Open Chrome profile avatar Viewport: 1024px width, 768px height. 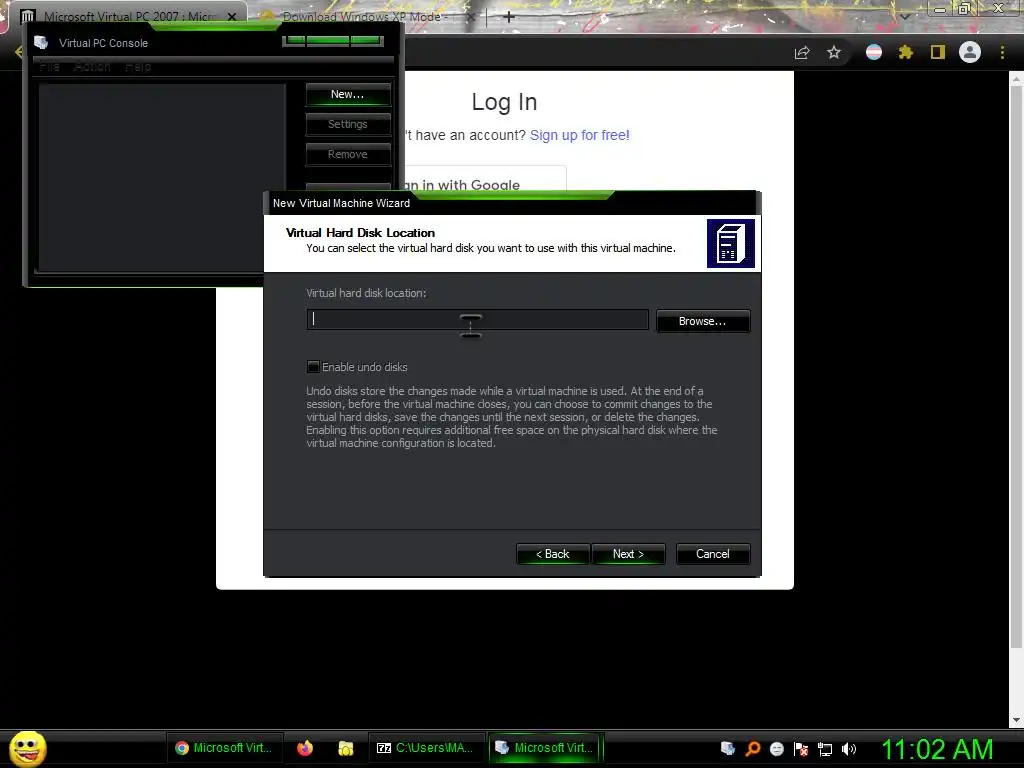click(x=970, y=52)
